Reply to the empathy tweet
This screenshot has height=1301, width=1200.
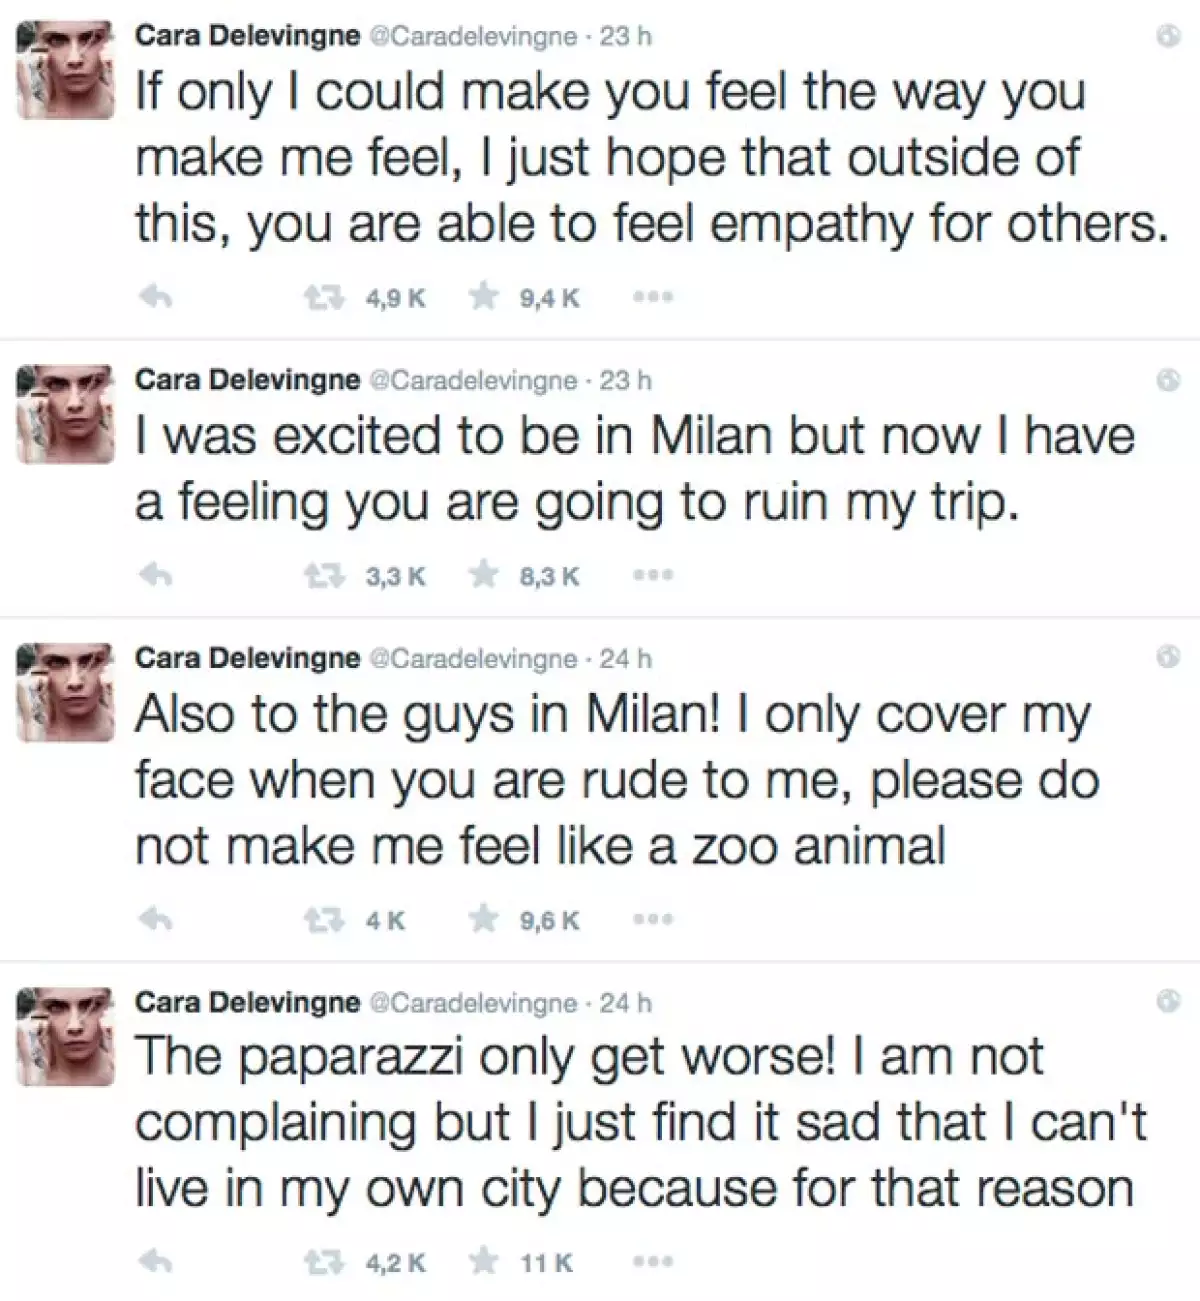tap(157, 297)
